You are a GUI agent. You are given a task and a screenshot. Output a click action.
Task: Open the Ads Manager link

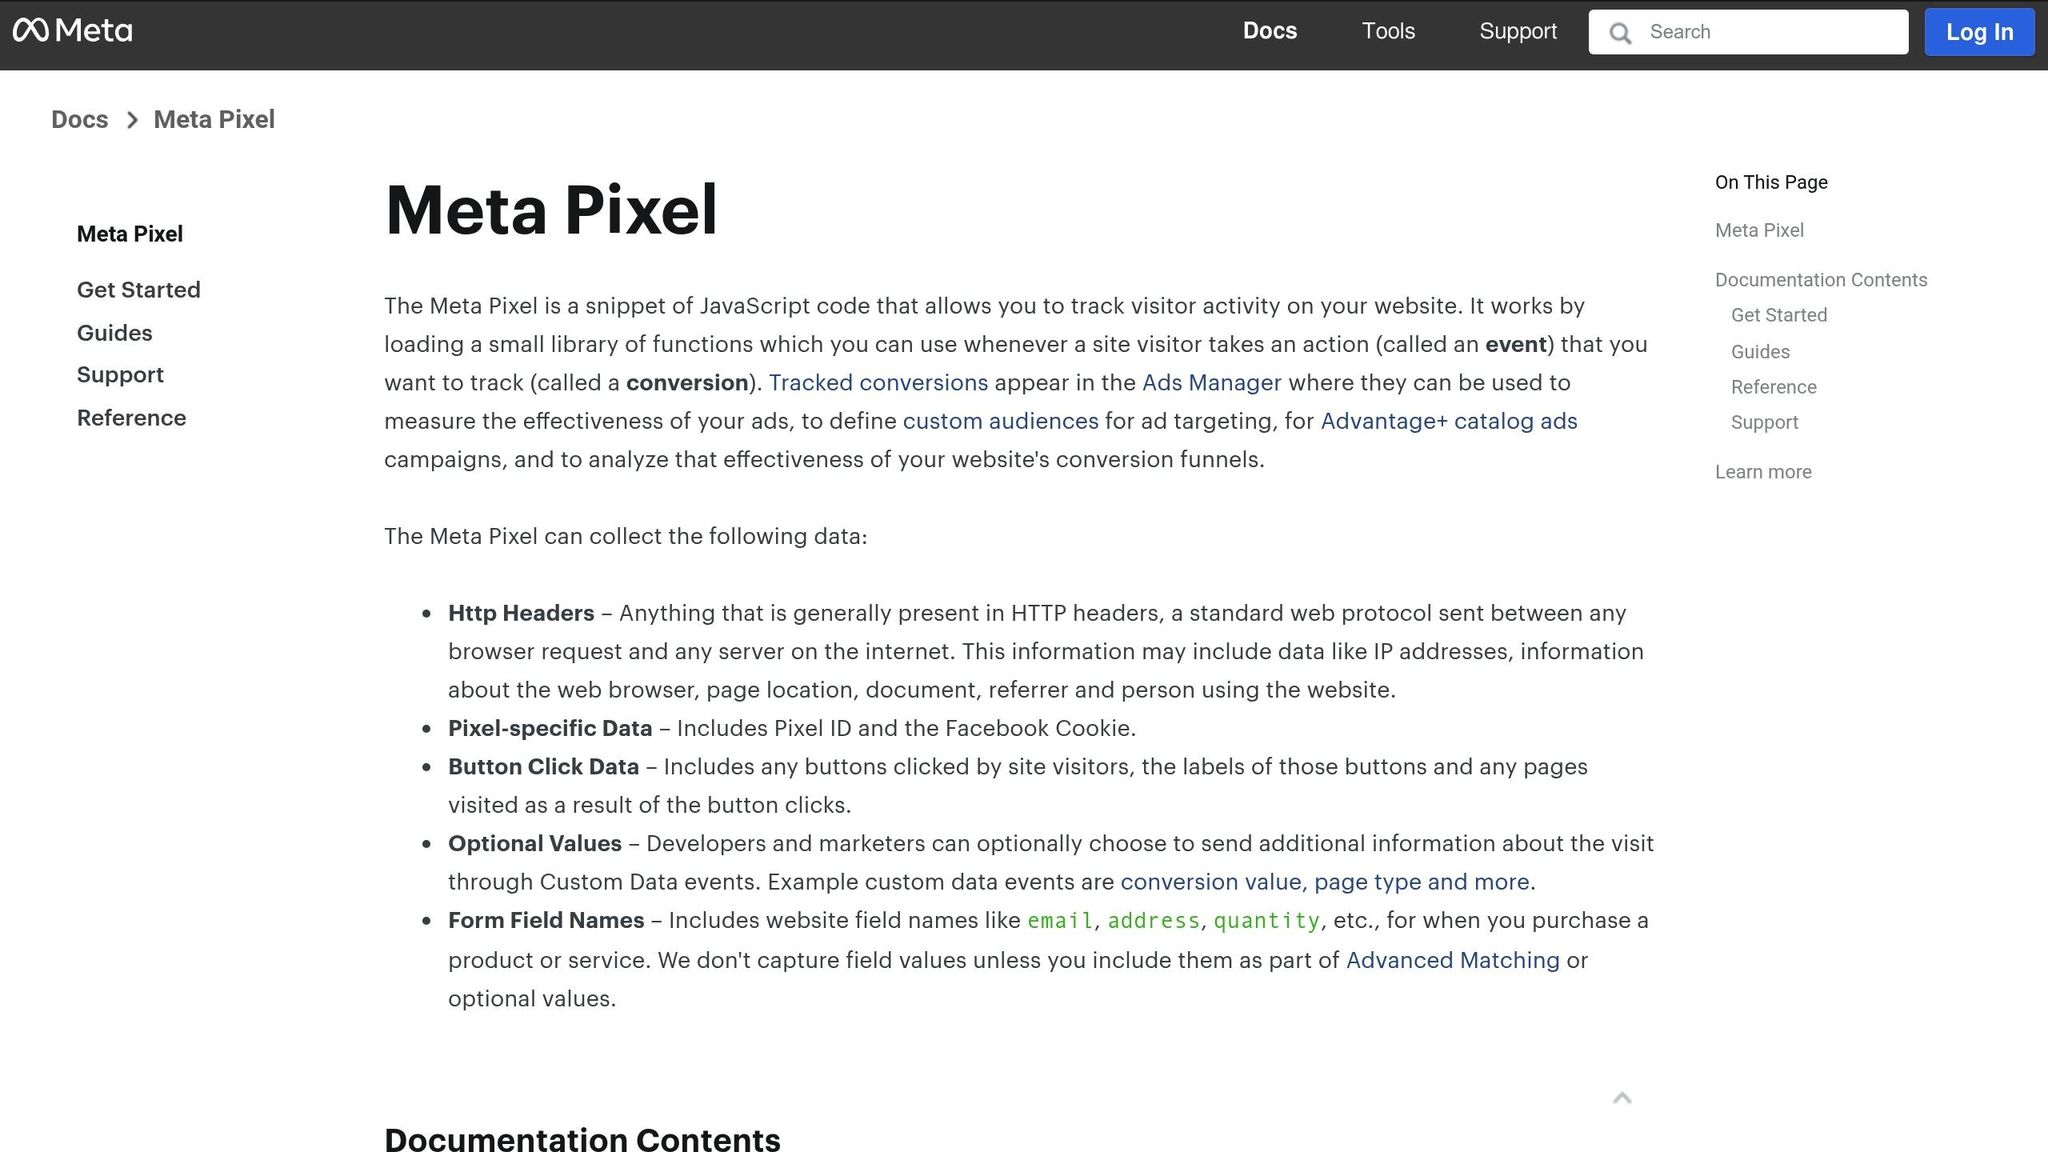[x=1211, y=382]
